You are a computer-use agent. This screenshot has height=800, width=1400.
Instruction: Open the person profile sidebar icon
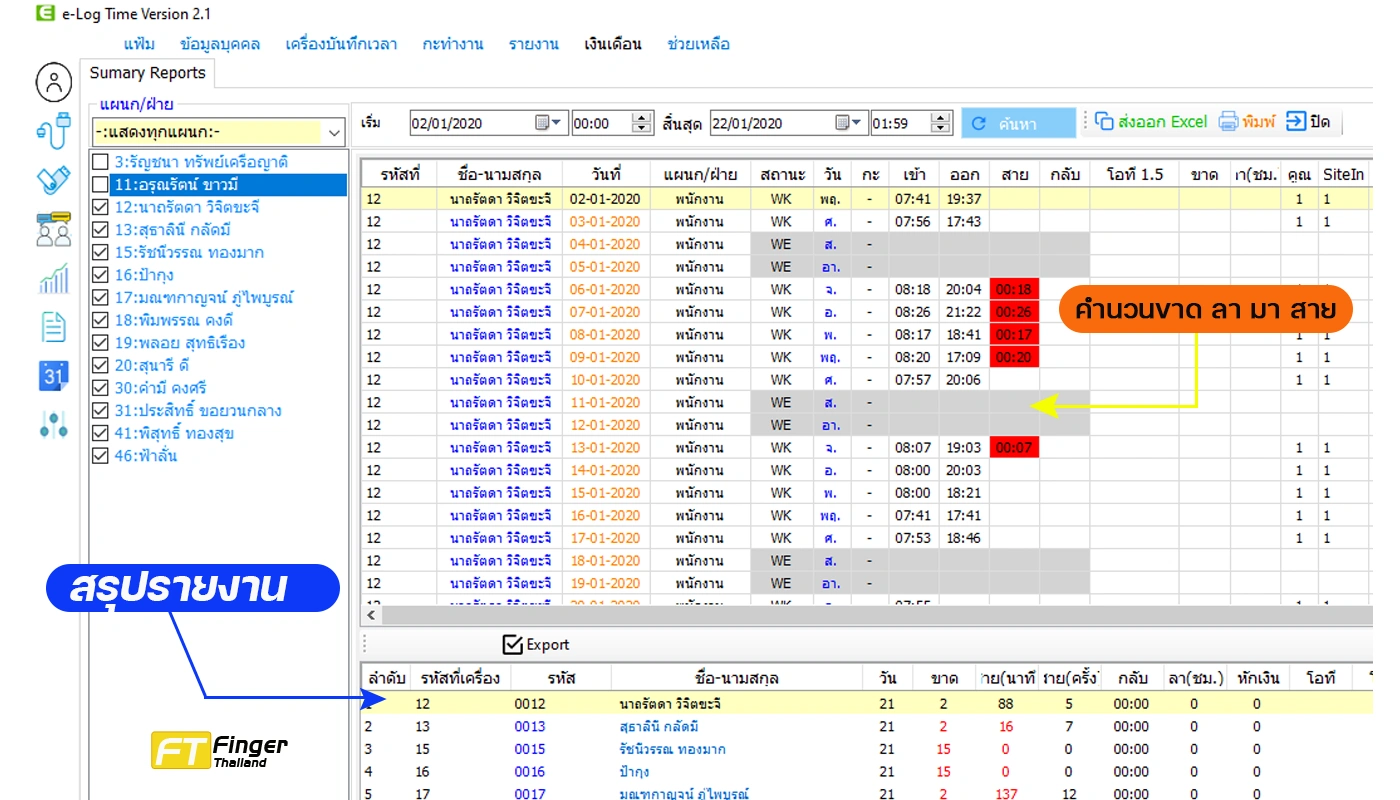tap(54, 82)
